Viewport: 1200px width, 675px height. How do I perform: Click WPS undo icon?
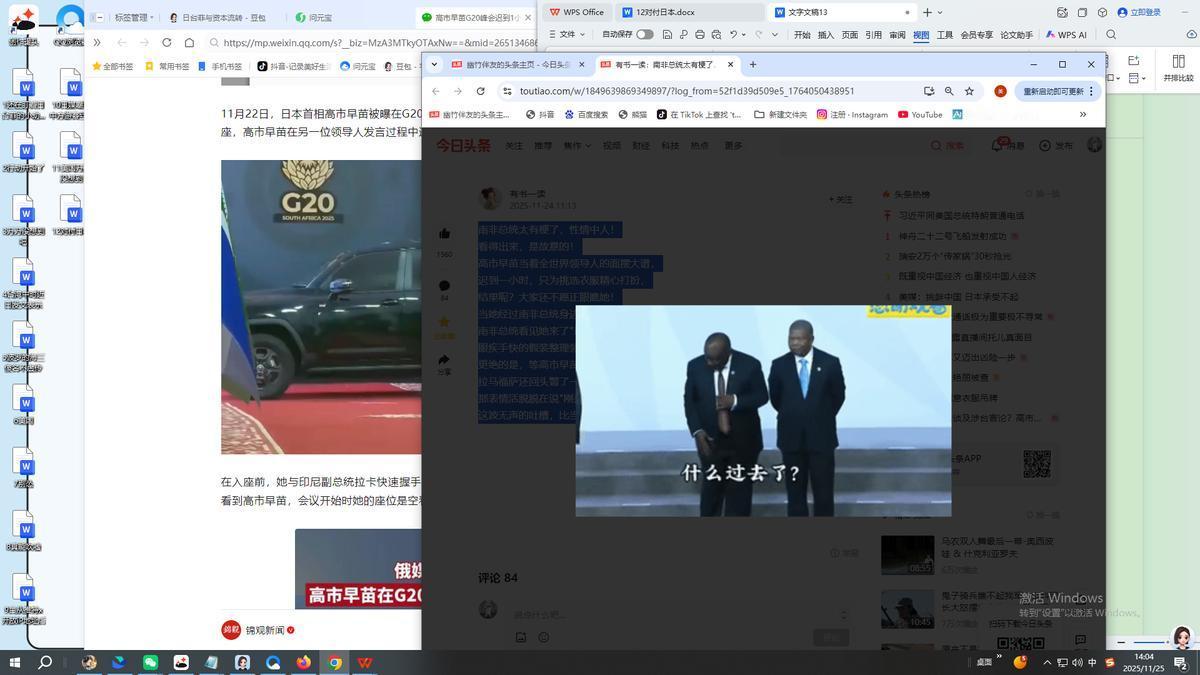point(733,34)
